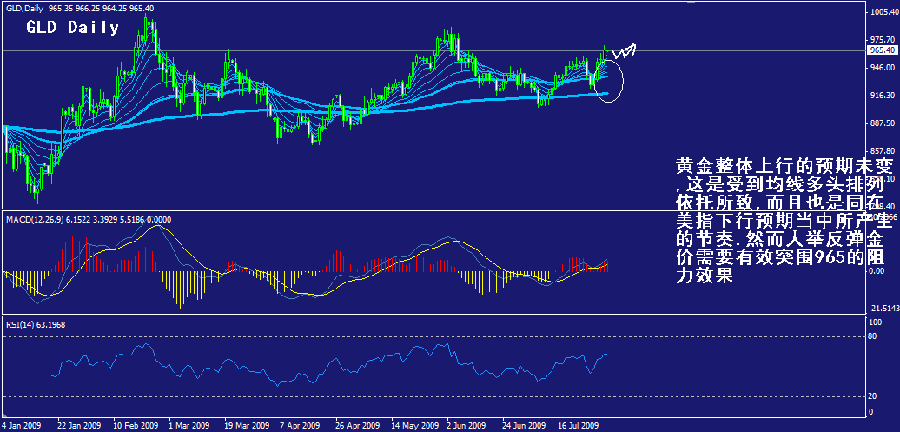The image size is (900, 432).
Task: Click the '7 Apr 2009' date label
Action: pyautogui.click(x=300, y=426)
